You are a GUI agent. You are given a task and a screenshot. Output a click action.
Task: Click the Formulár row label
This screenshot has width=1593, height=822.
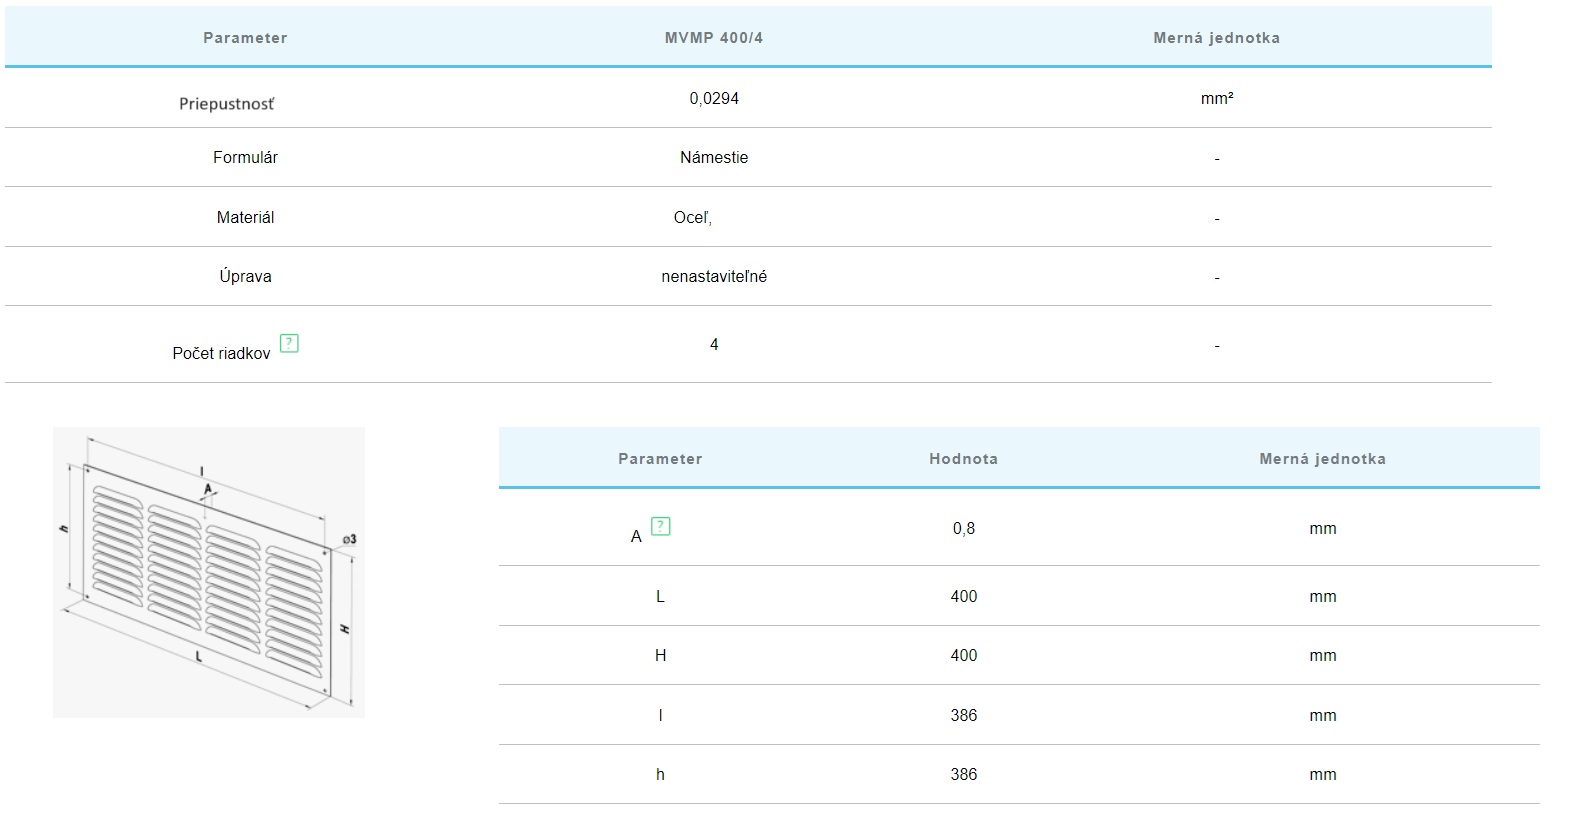click(x=245, y=158)
